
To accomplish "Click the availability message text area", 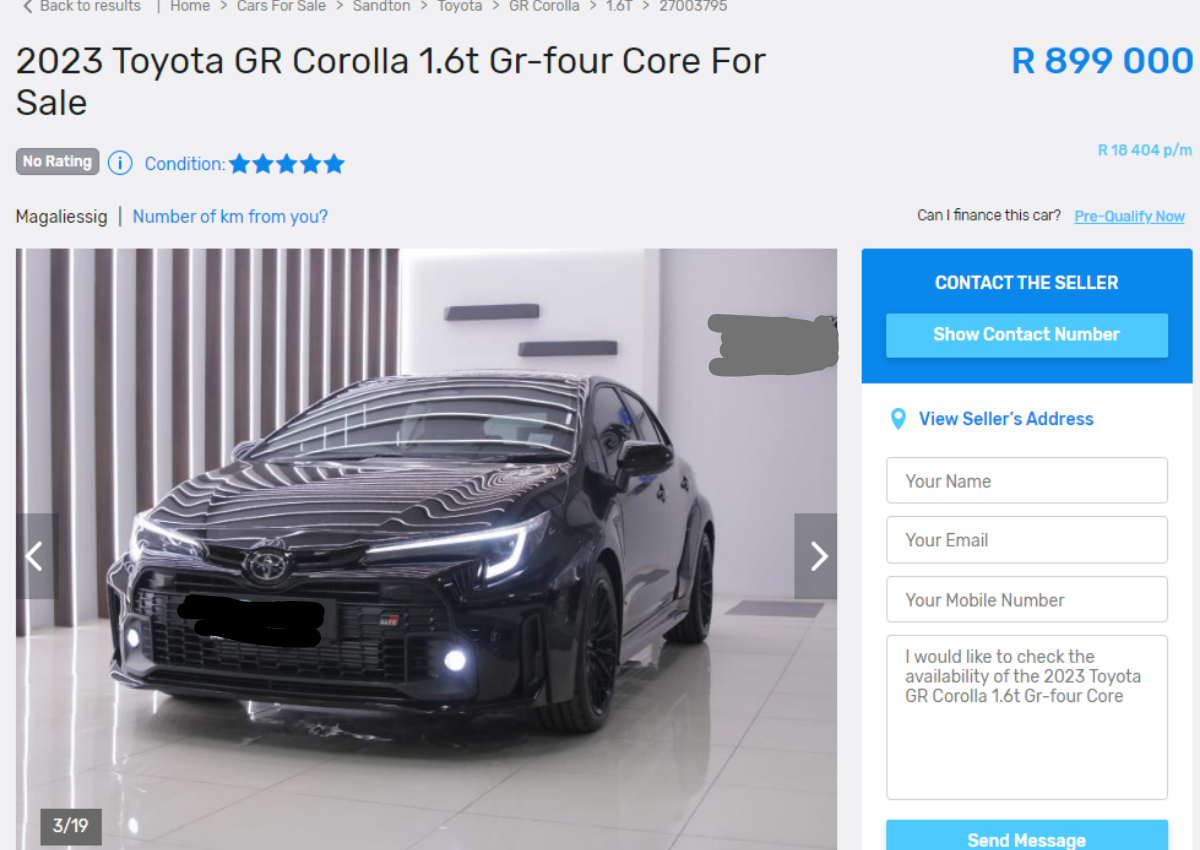I will (x=1027, y=717).
